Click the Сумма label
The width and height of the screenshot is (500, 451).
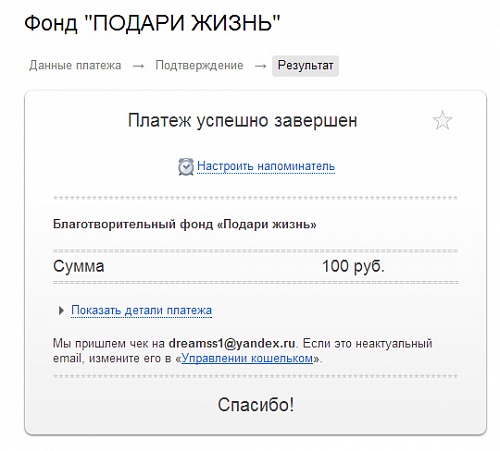(79, 266)
